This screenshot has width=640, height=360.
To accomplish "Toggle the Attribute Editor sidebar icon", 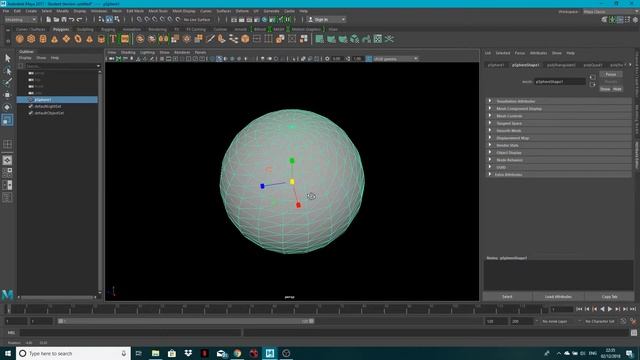I will 620,20.
